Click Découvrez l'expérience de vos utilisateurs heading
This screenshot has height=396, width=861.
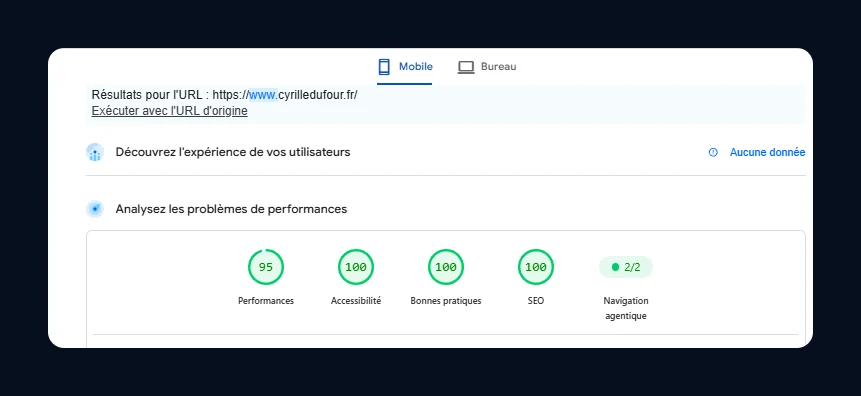(233, 152)
